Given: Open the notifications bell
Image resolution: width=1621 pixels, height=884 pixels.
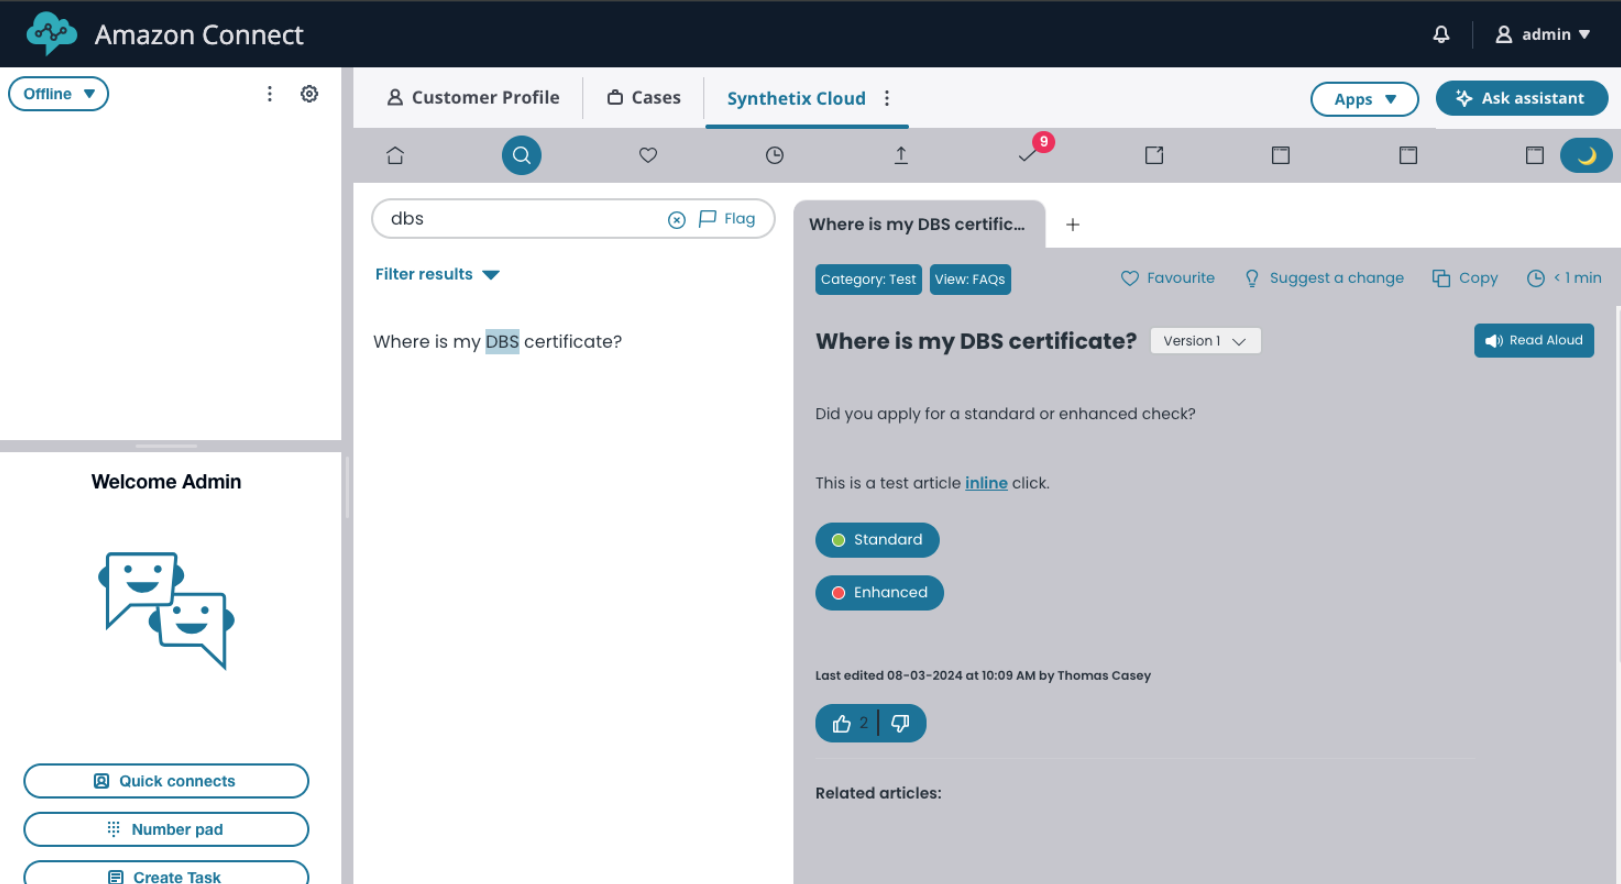Looking at the screenshot, I should (x=1441, y=34).
